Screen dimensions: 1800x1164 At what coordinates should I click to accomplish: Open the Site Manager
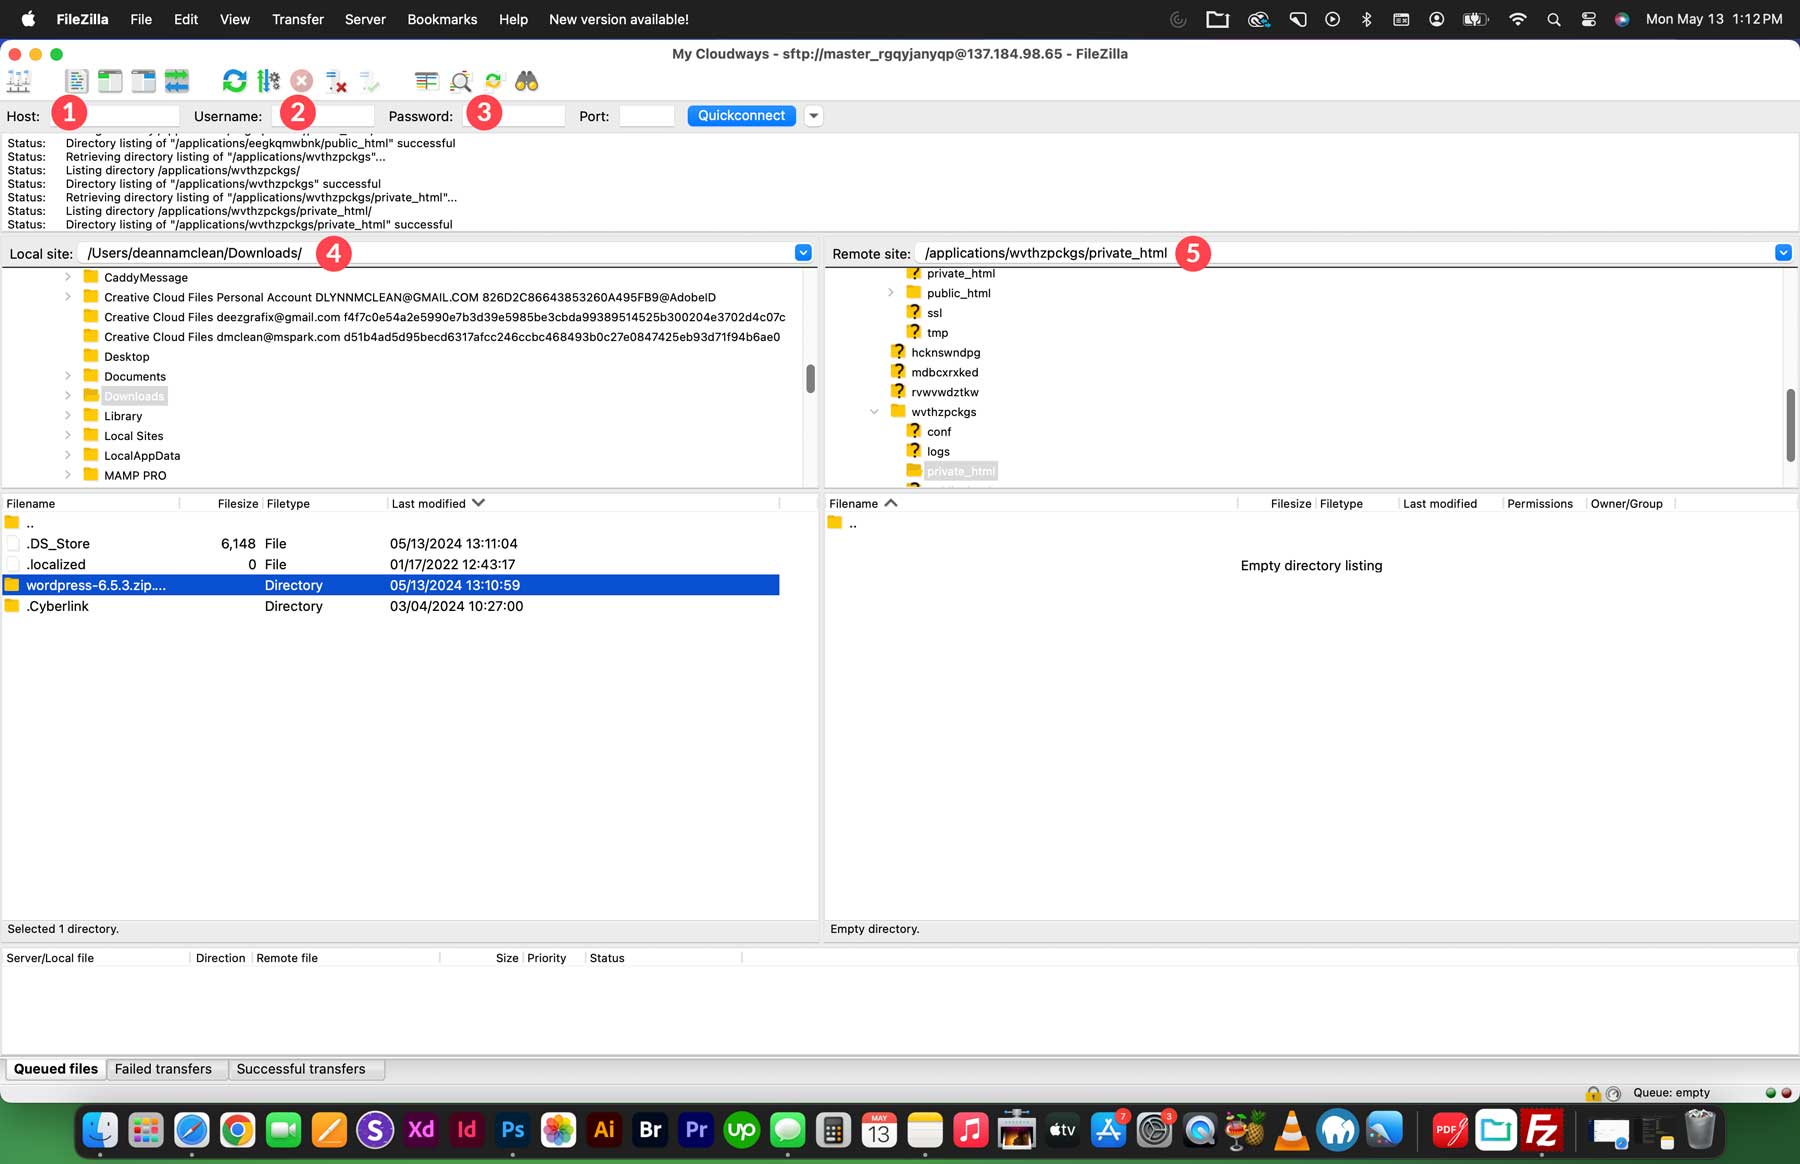(x=18, y=81)
